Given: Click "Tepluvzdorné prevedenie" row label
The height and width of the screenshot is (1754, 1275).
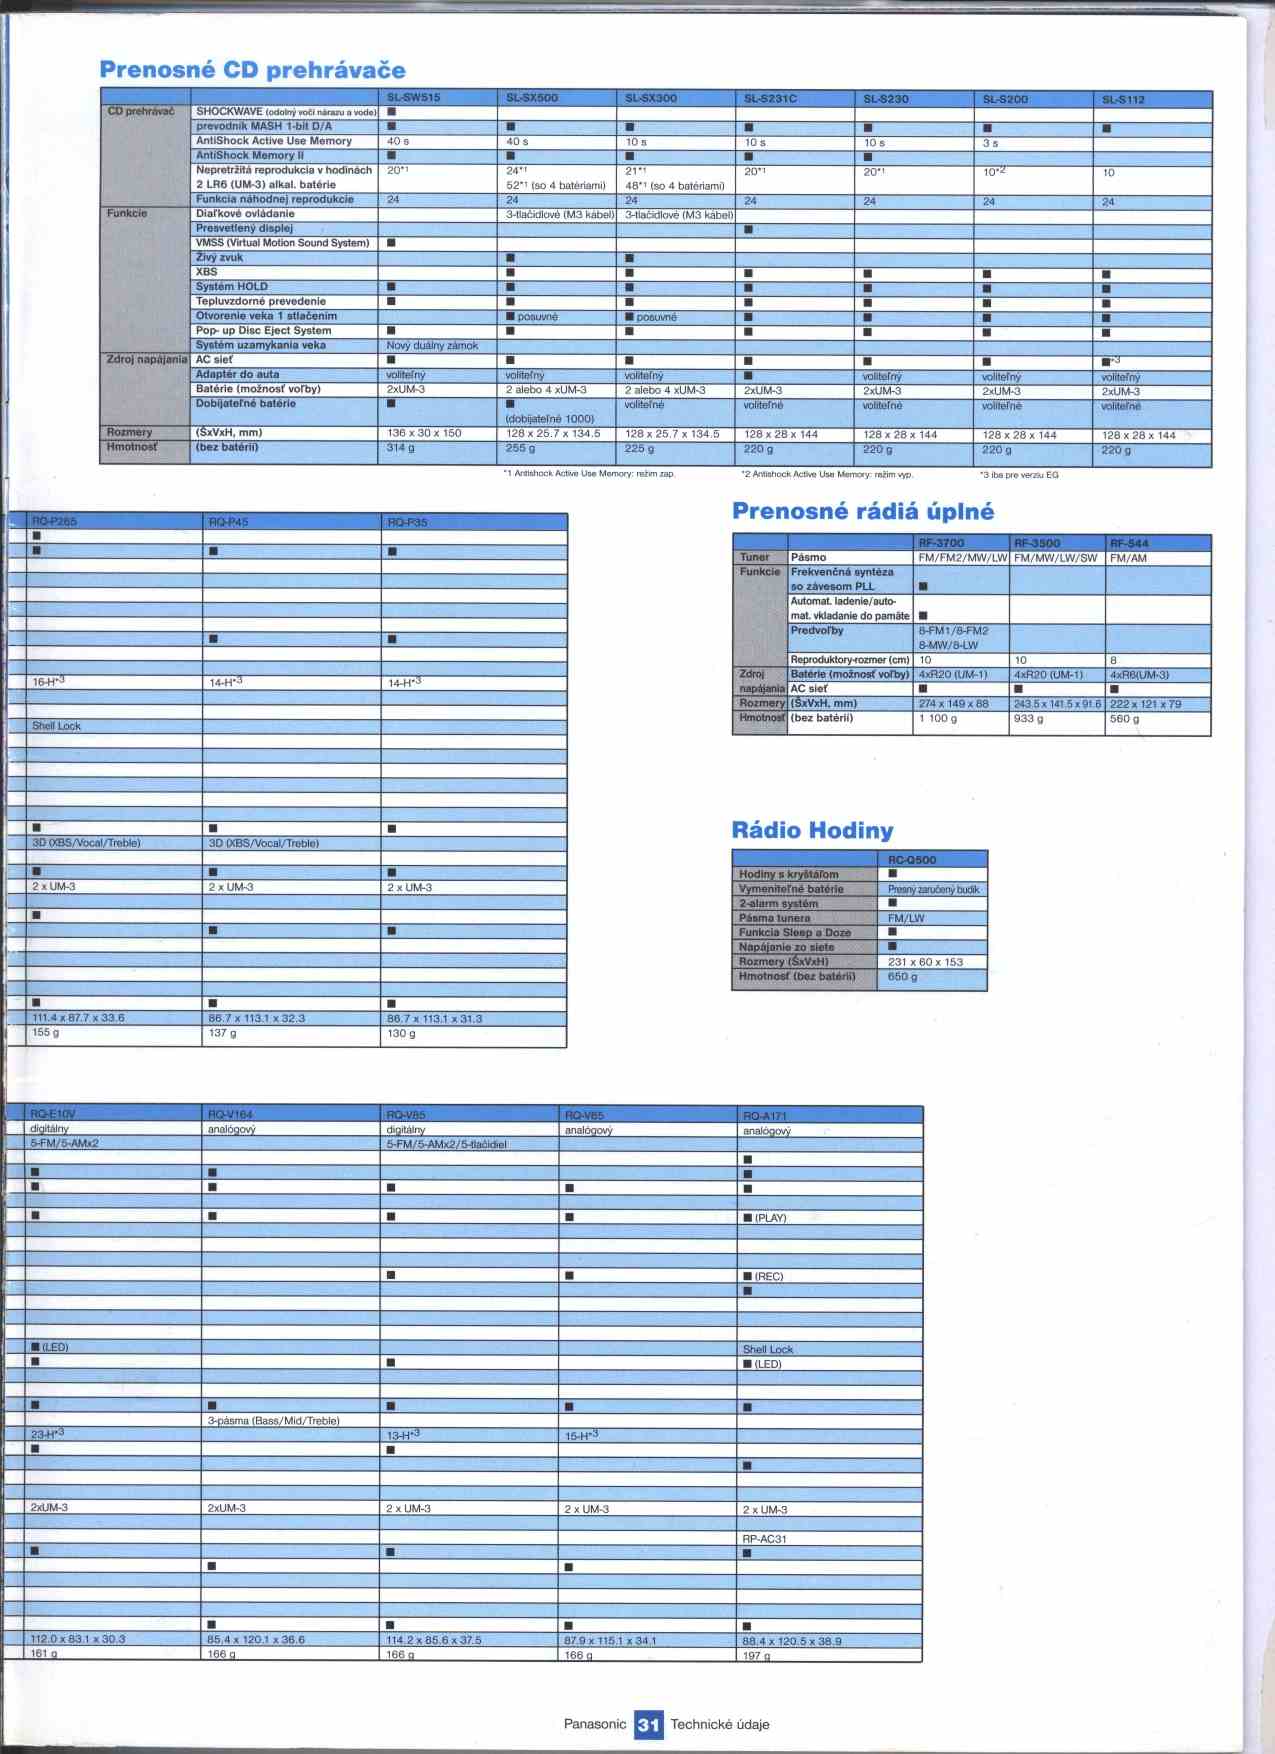Looking at the screenshot, I should [261, 301].
